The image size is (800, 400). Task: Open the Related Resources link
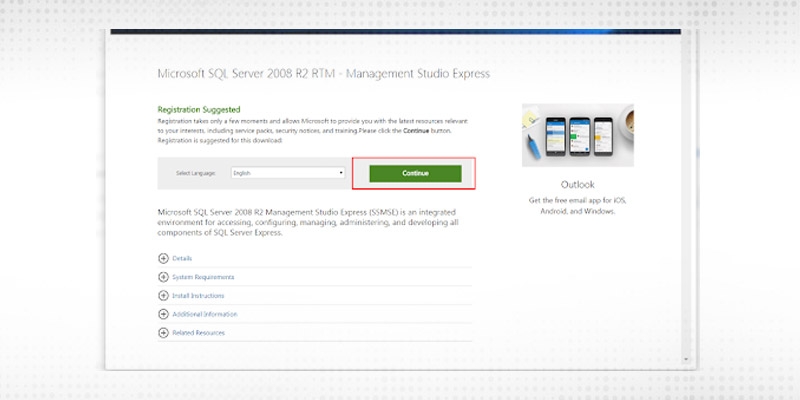[198, 333]
